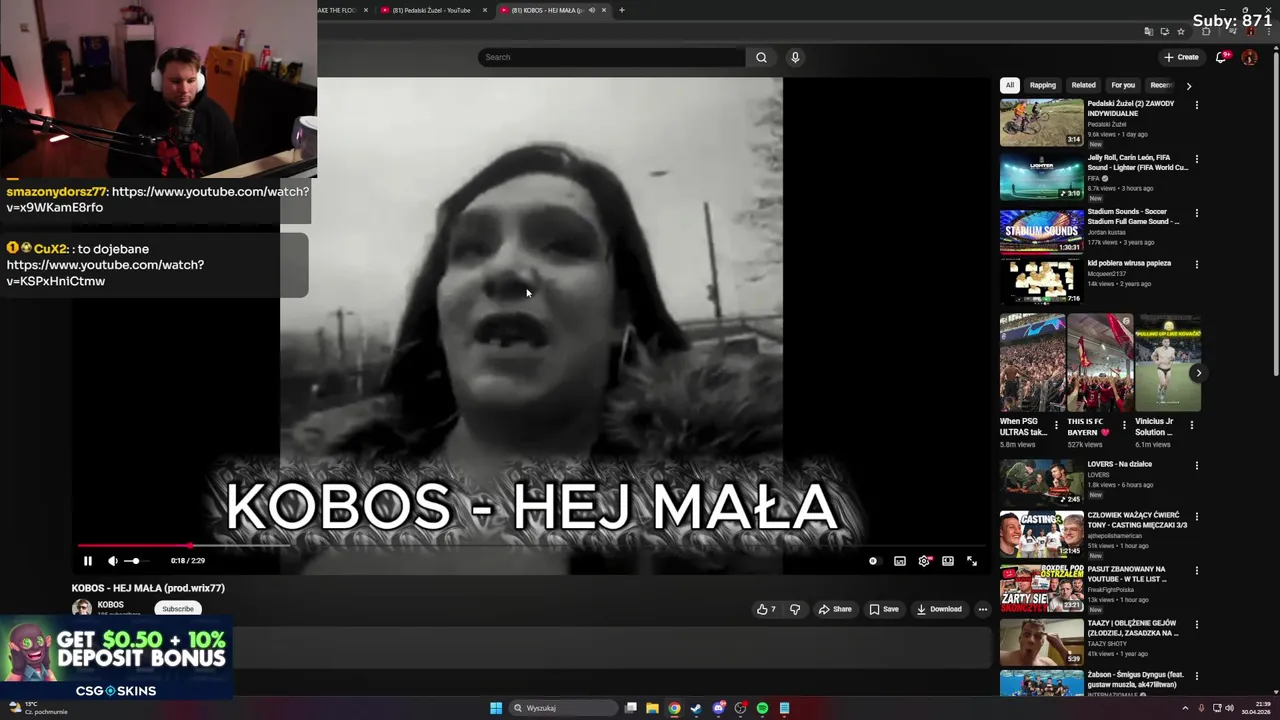Image resolution: width=1280 pixels, height=720 pixels.
Task: Open the Żabson - Śmigus Dyngus video
Action: coord(1041,683)
